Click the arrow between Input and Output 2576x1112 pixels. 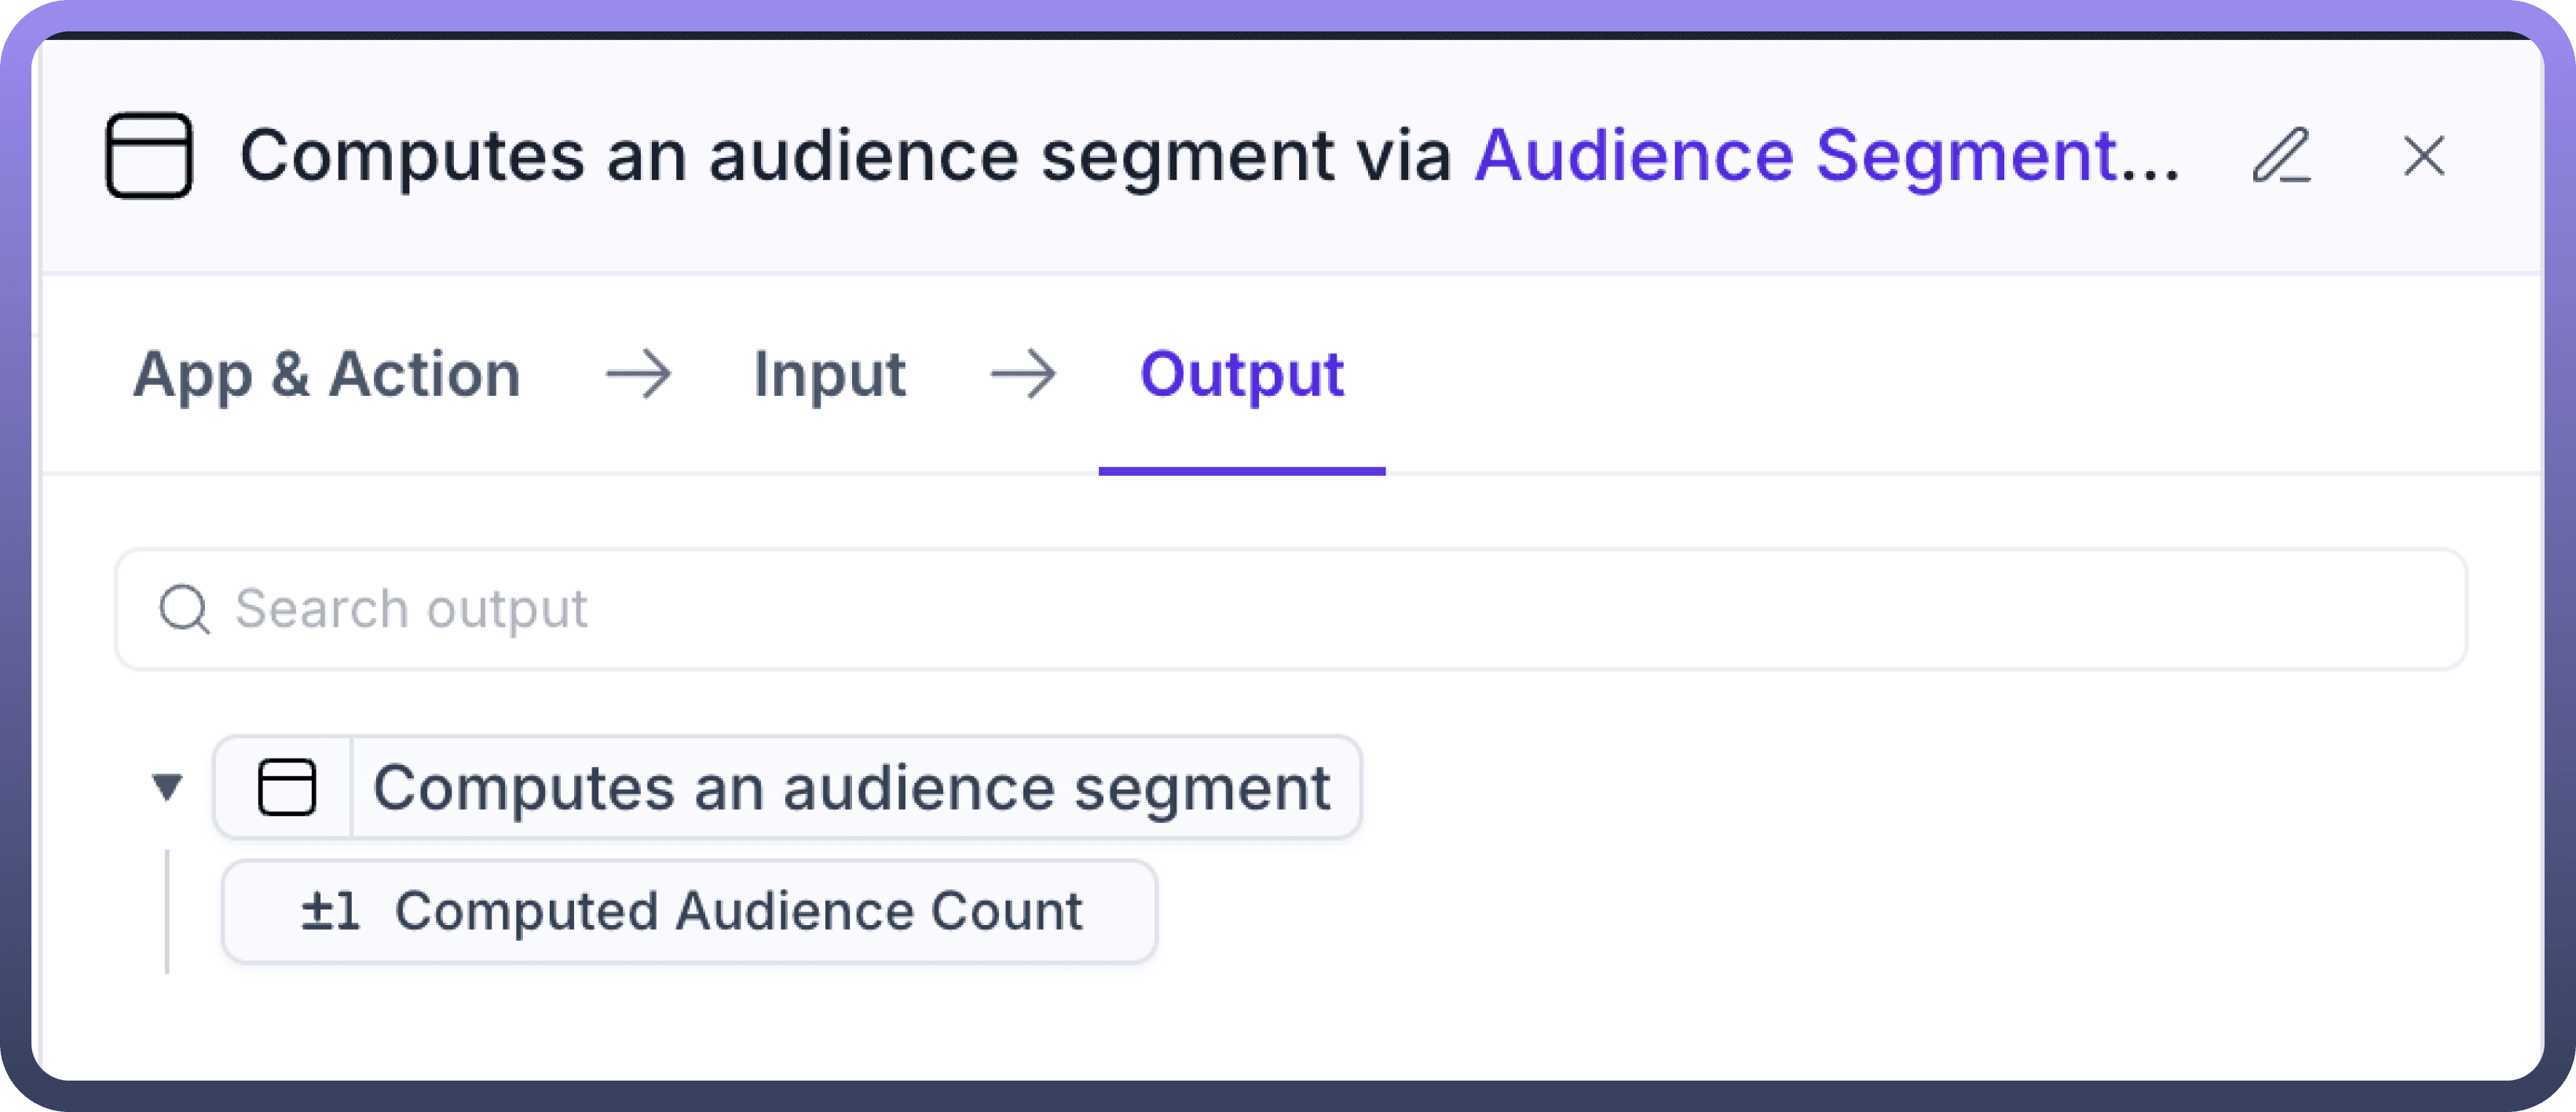click(1023, 375)
